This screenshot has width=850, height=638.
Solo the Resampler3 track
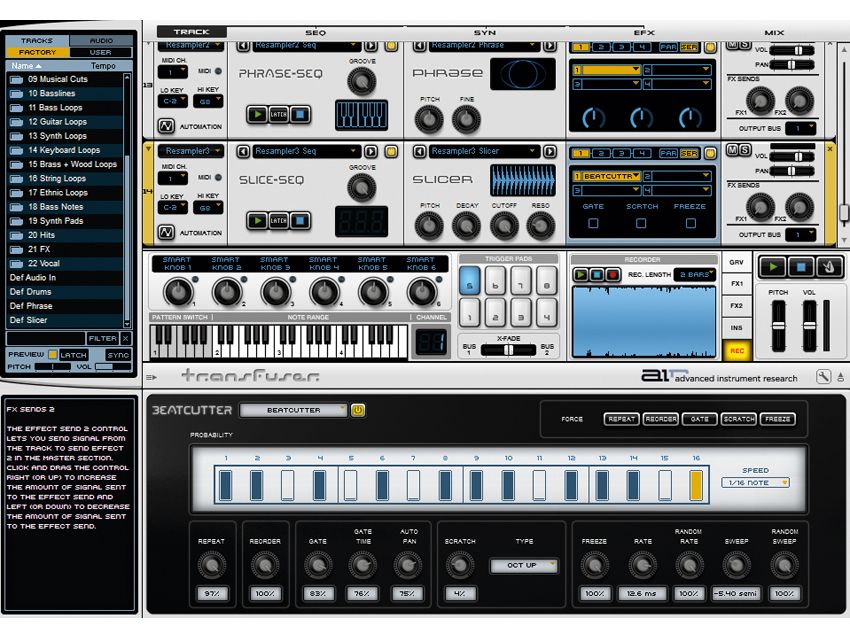[745, 150]
